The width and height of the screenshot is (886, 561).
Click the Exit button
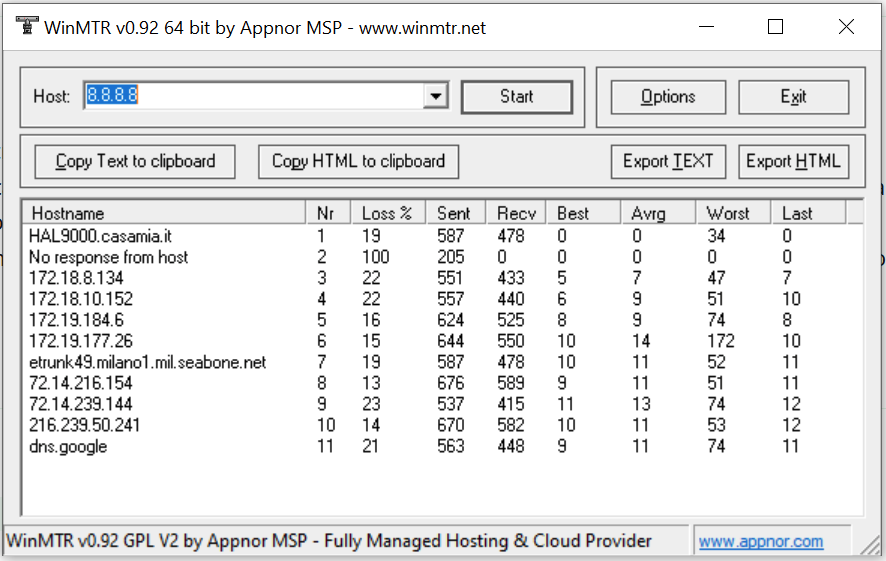[x=793, y=97]
